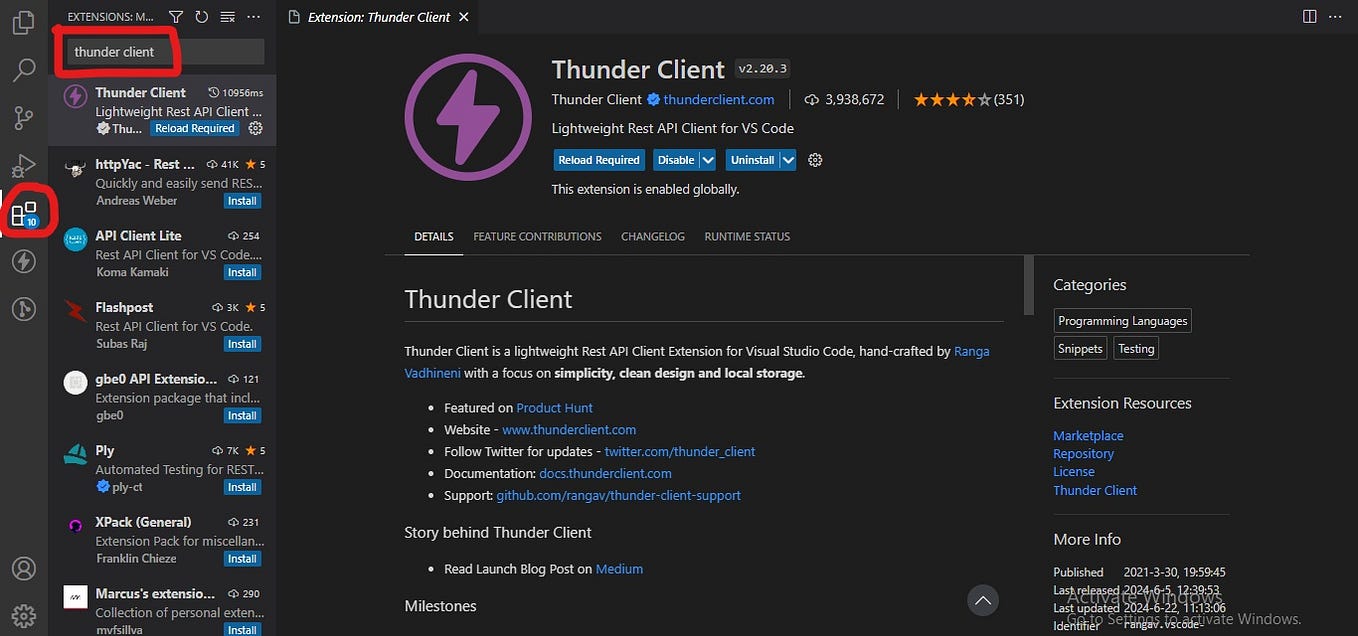The height and width of the screenshot is (636, 1358).
Task: Open the Product Hunt link
Action: (x=554, y=408)
